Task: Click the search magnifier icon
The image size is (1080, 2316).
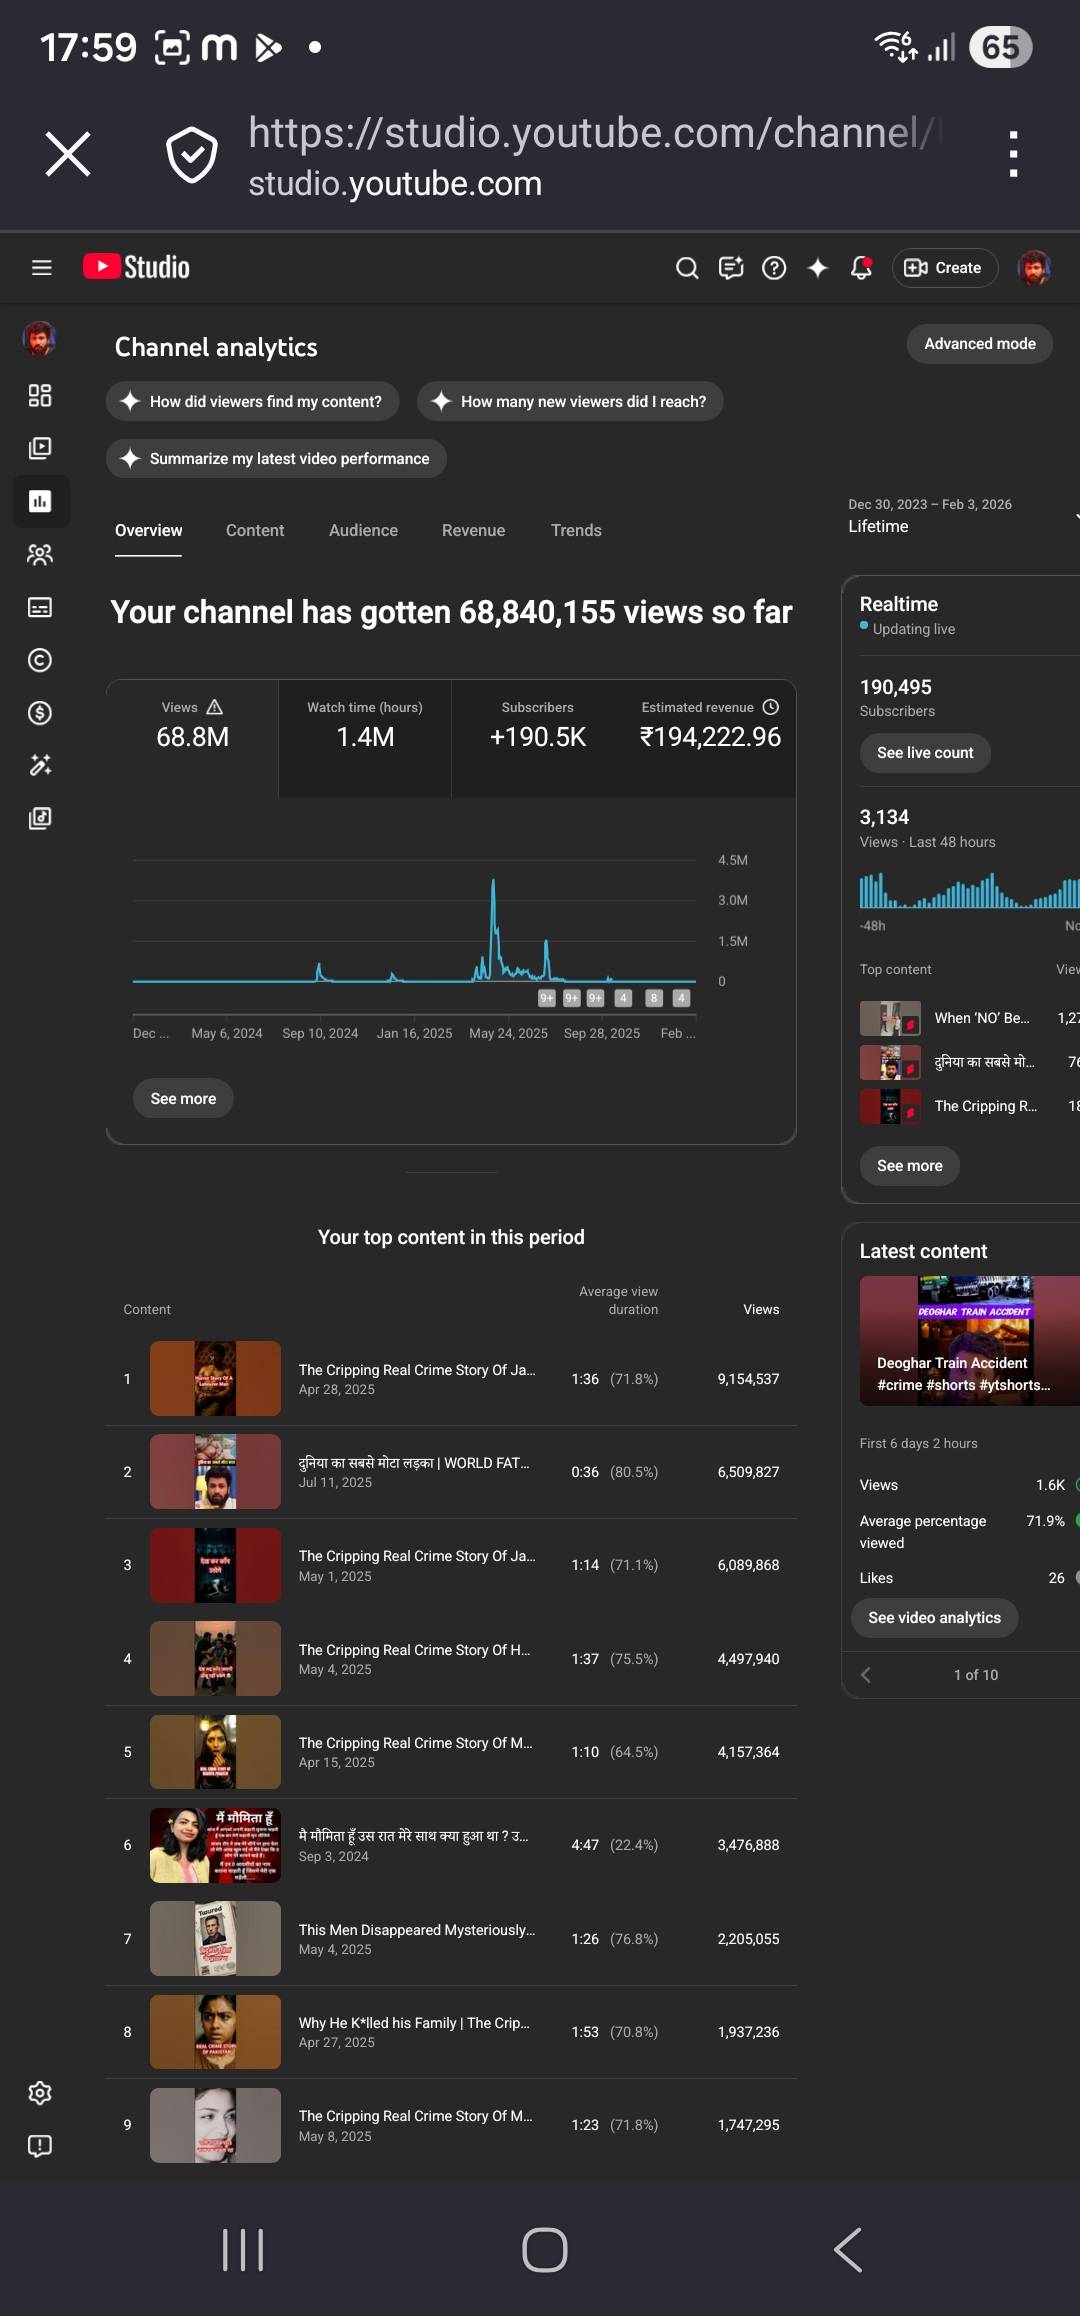Action: [687, 268]
